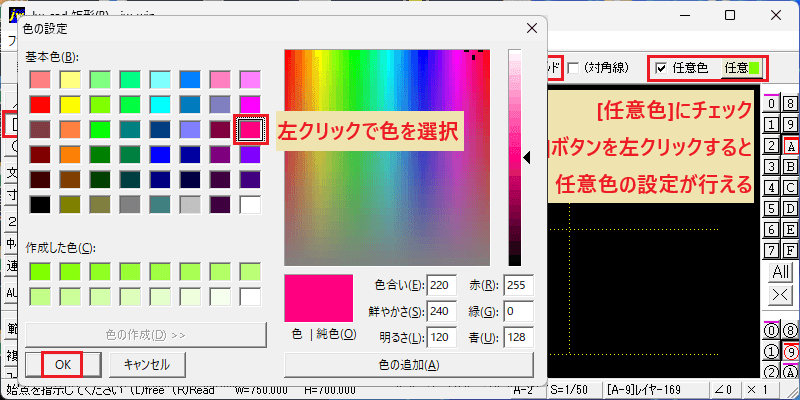Pick pure blue swatch in basic colors
Screen dimensions: 800x400
(x=160, y=155)
